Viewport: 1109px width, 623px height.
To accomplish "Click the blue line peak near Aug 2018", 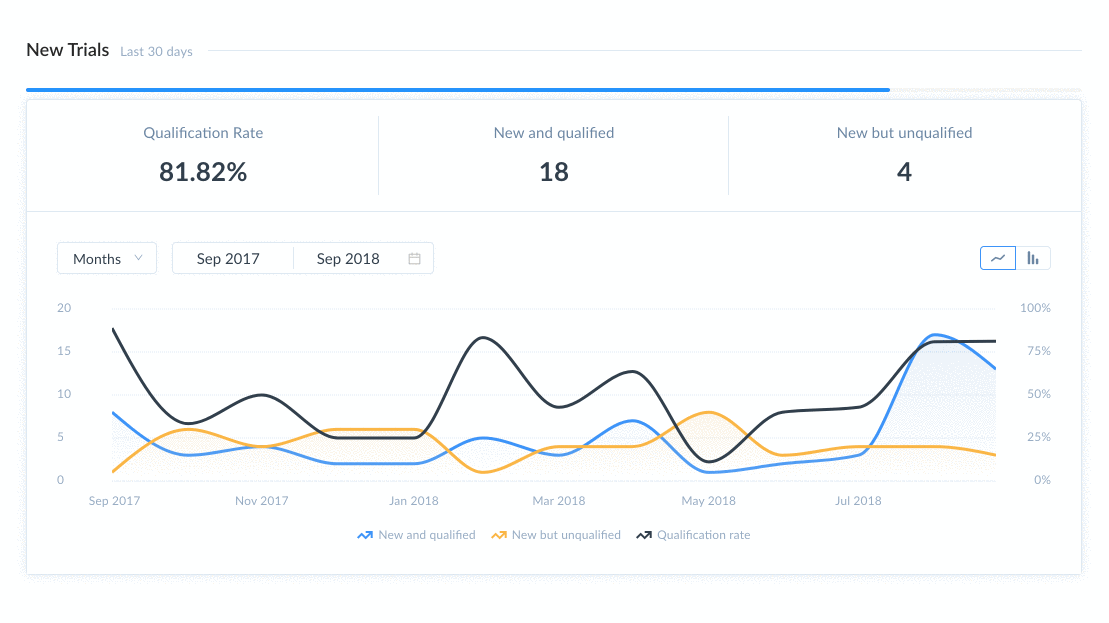I will pyautogui.click(x=936, y=334).
